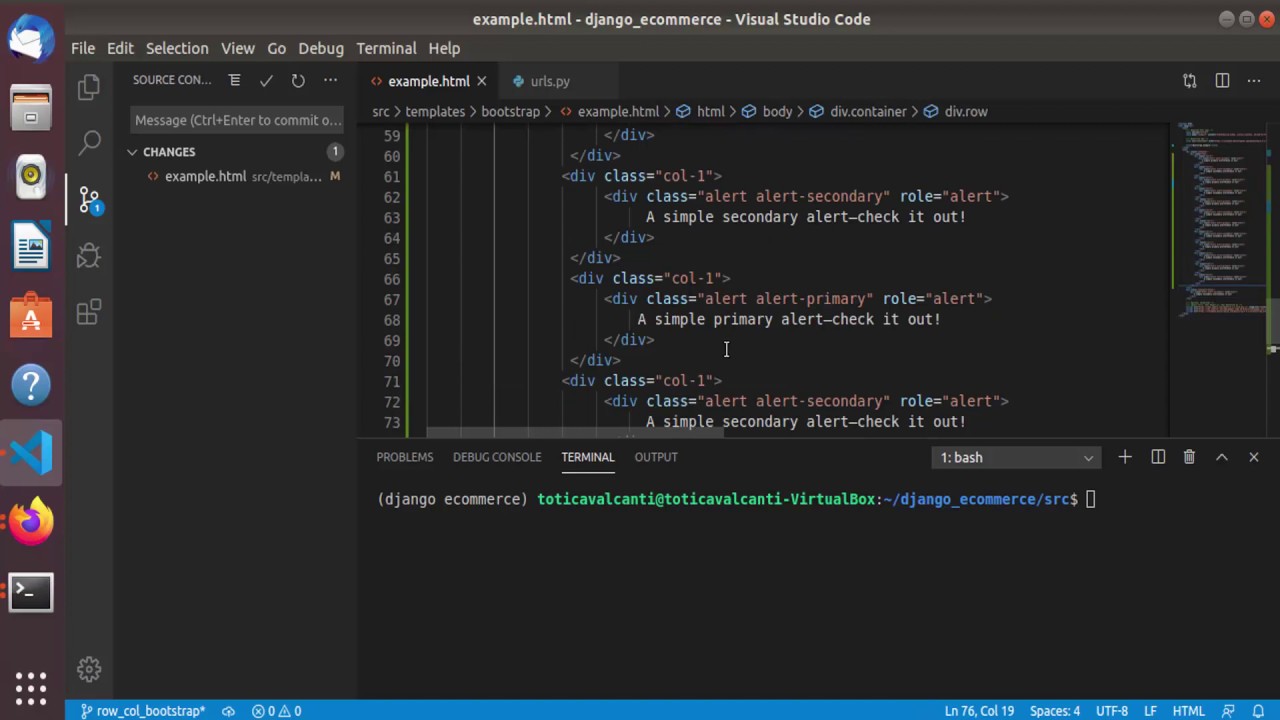Open the Edit menu

click(120, 48)
